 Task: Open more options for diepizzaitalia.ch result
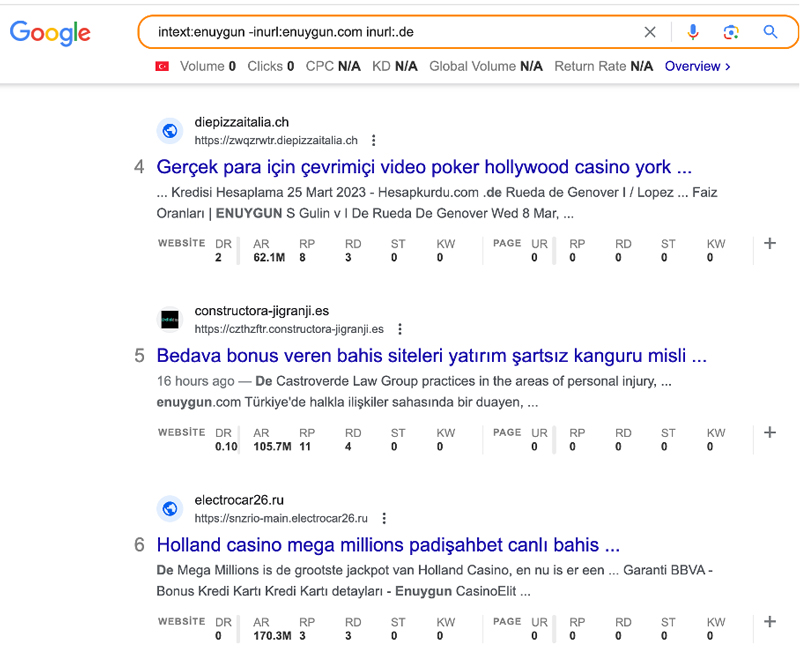point(373,140)
